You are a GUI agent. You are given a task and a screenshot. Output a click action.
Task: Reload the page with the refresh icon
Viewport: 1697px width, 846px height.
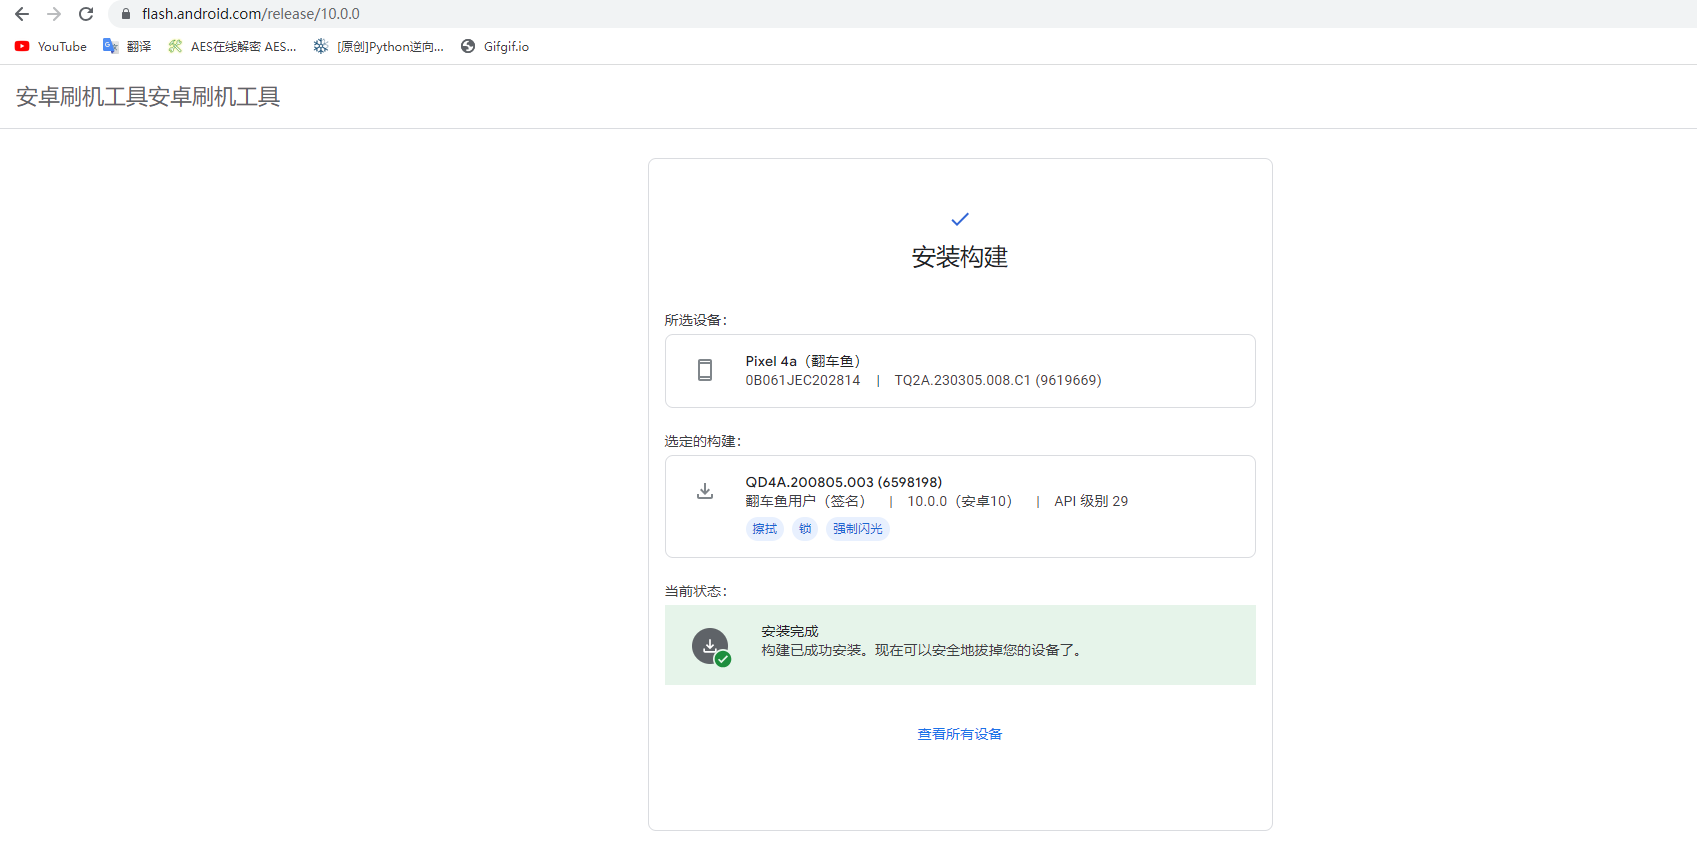click(x=86, y=14)
